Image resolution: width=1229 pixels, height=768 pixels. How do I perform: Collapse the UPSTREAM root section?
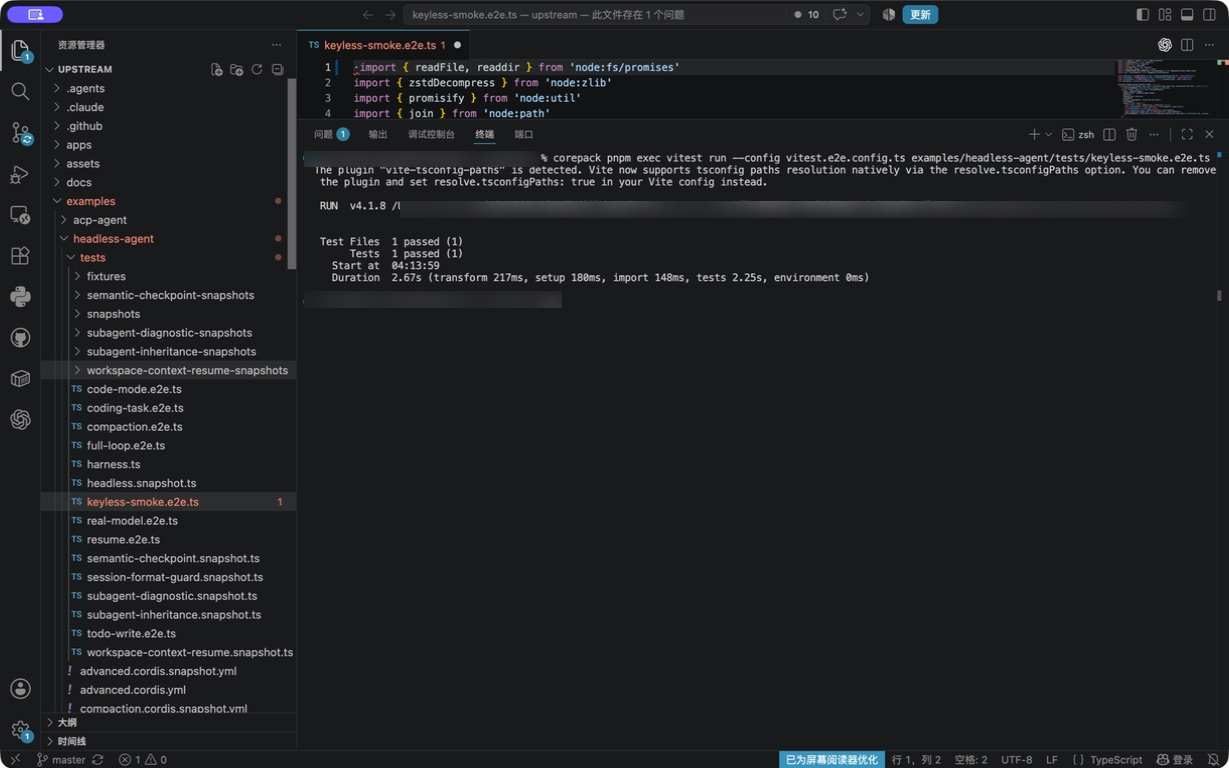(85, 70)
